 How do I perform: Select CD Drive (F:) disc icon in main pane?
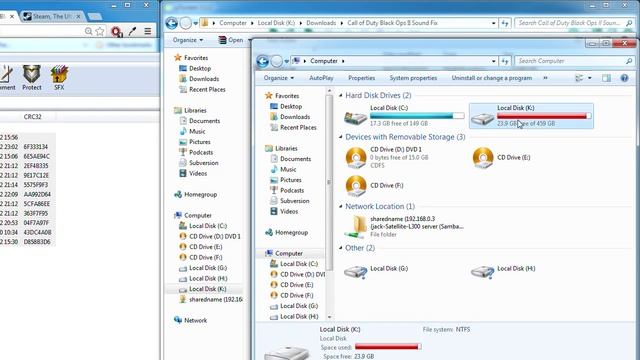tap(356, 186)
